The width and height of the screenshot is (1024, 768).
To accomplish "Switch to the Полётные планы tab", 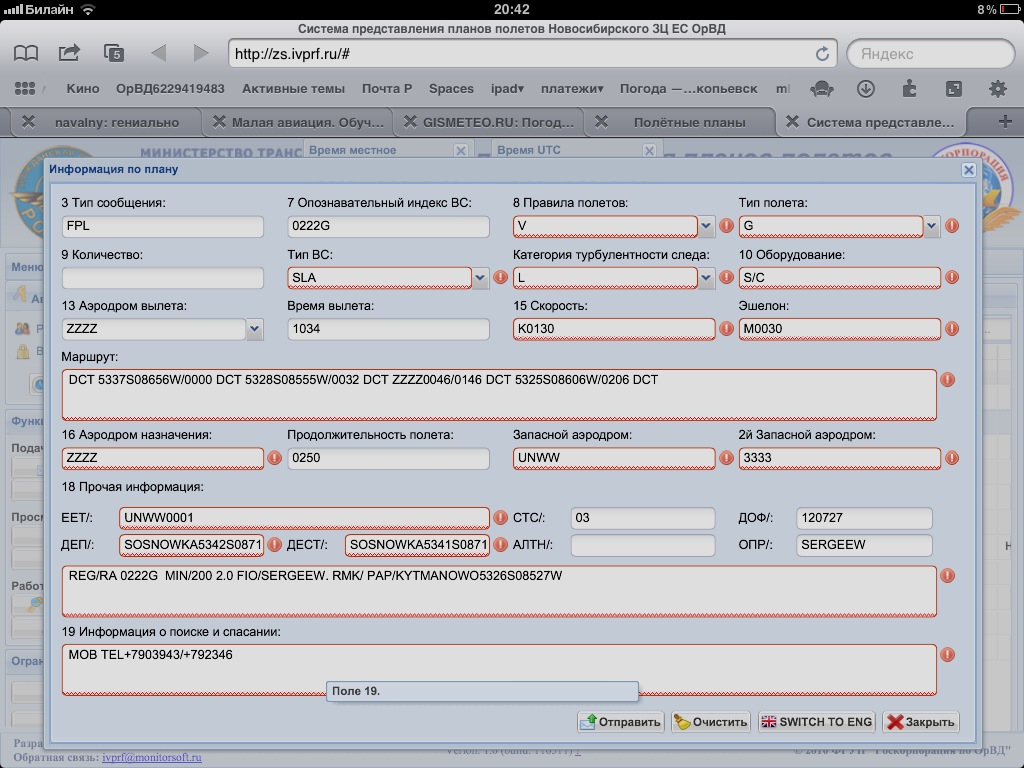I will click(x=689, y=122).
